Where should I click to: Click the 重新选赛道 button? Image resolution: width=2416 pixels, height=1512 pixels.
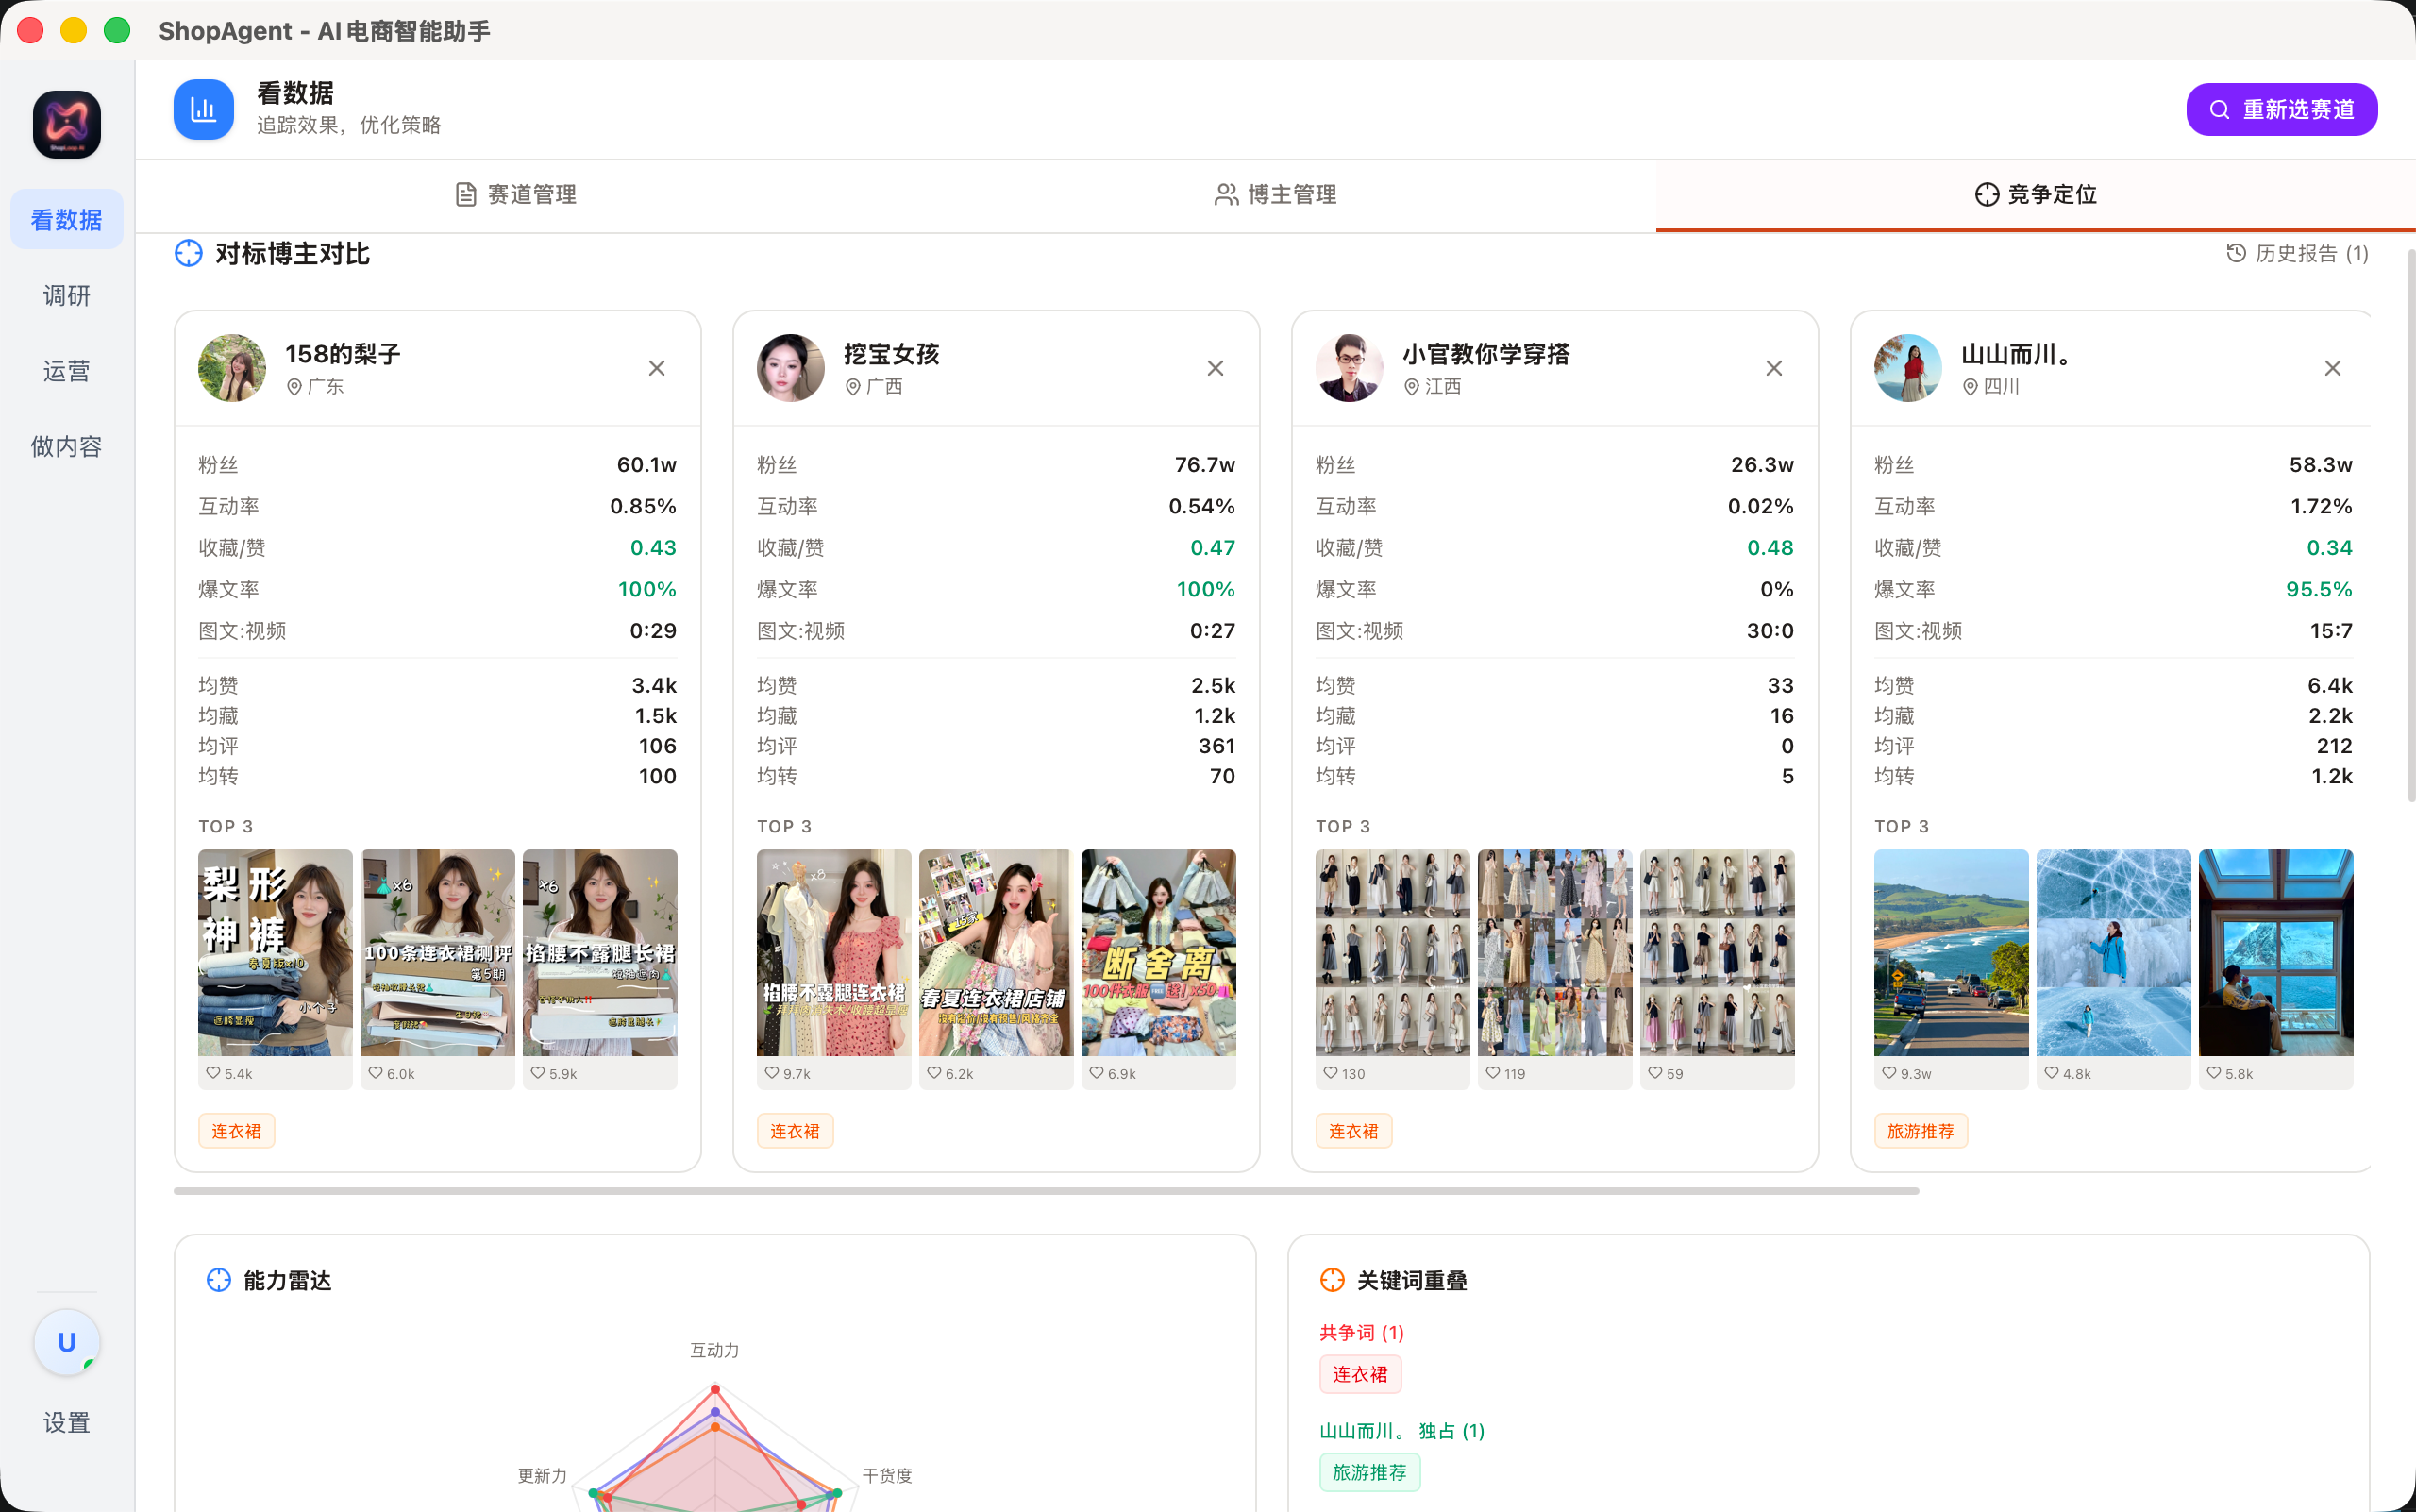pos(2281,109)
